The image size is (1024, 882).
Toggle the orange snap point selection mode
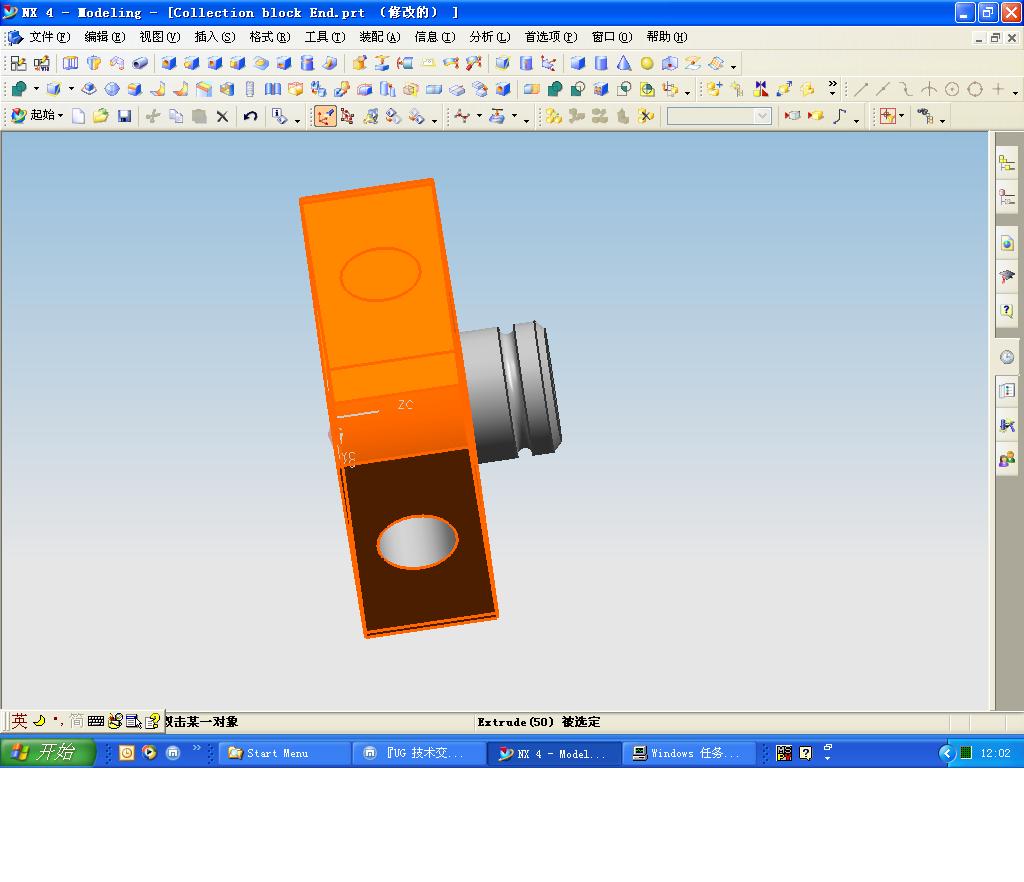tap(326, 115)
